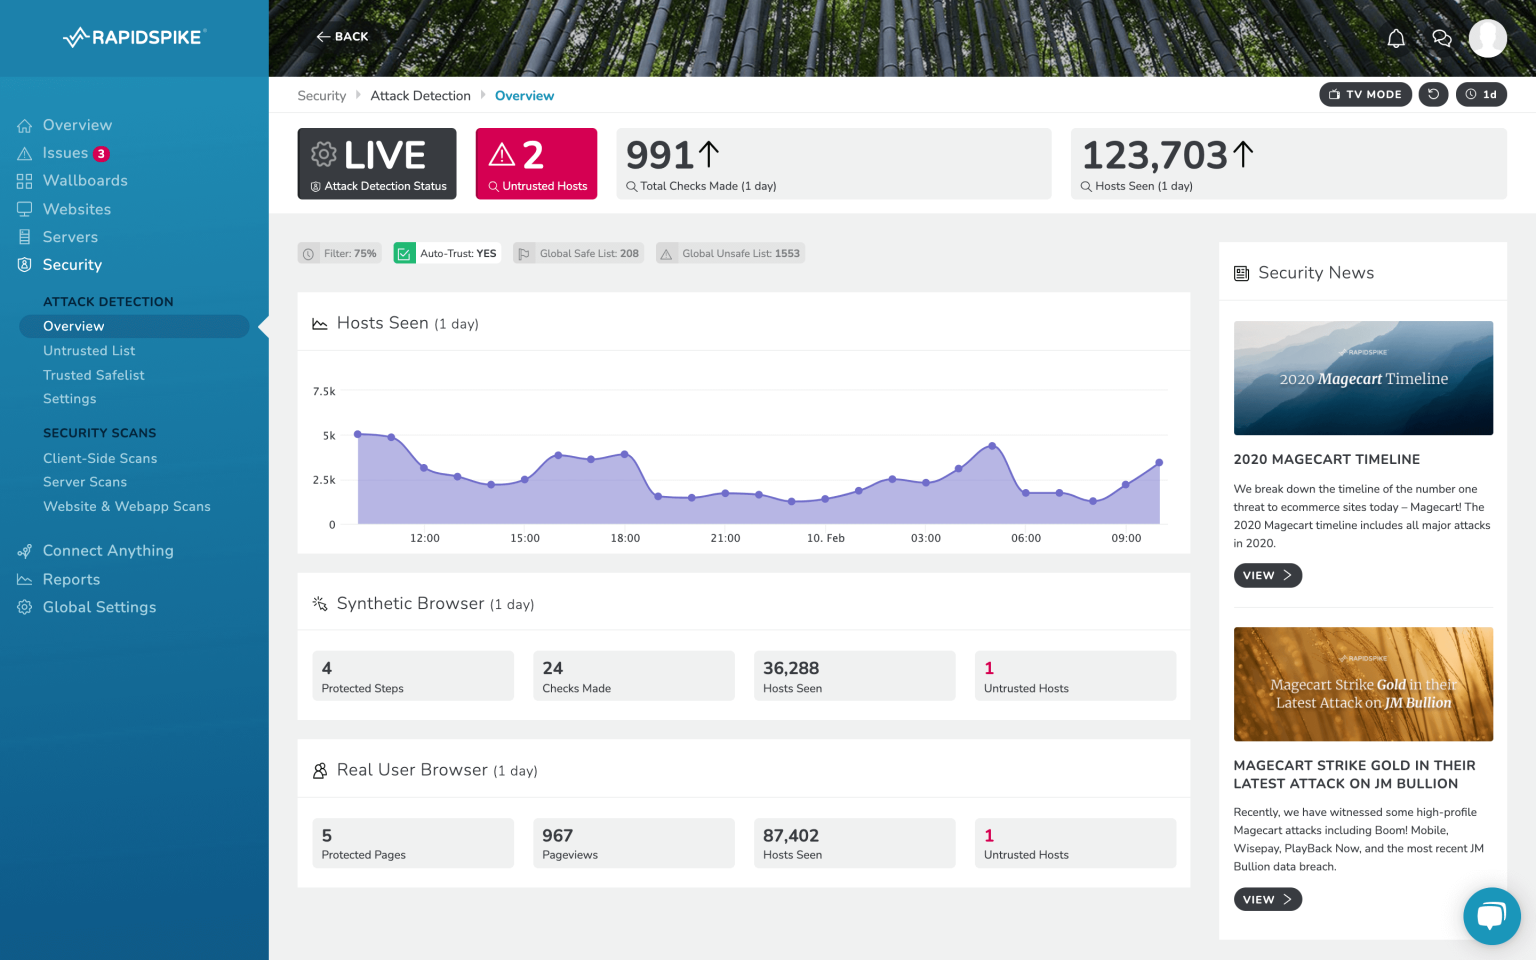This screenshot has width=1536, height=960.
Task: Open the live chat bubble at bottom right
Action: pos(1491,916)
